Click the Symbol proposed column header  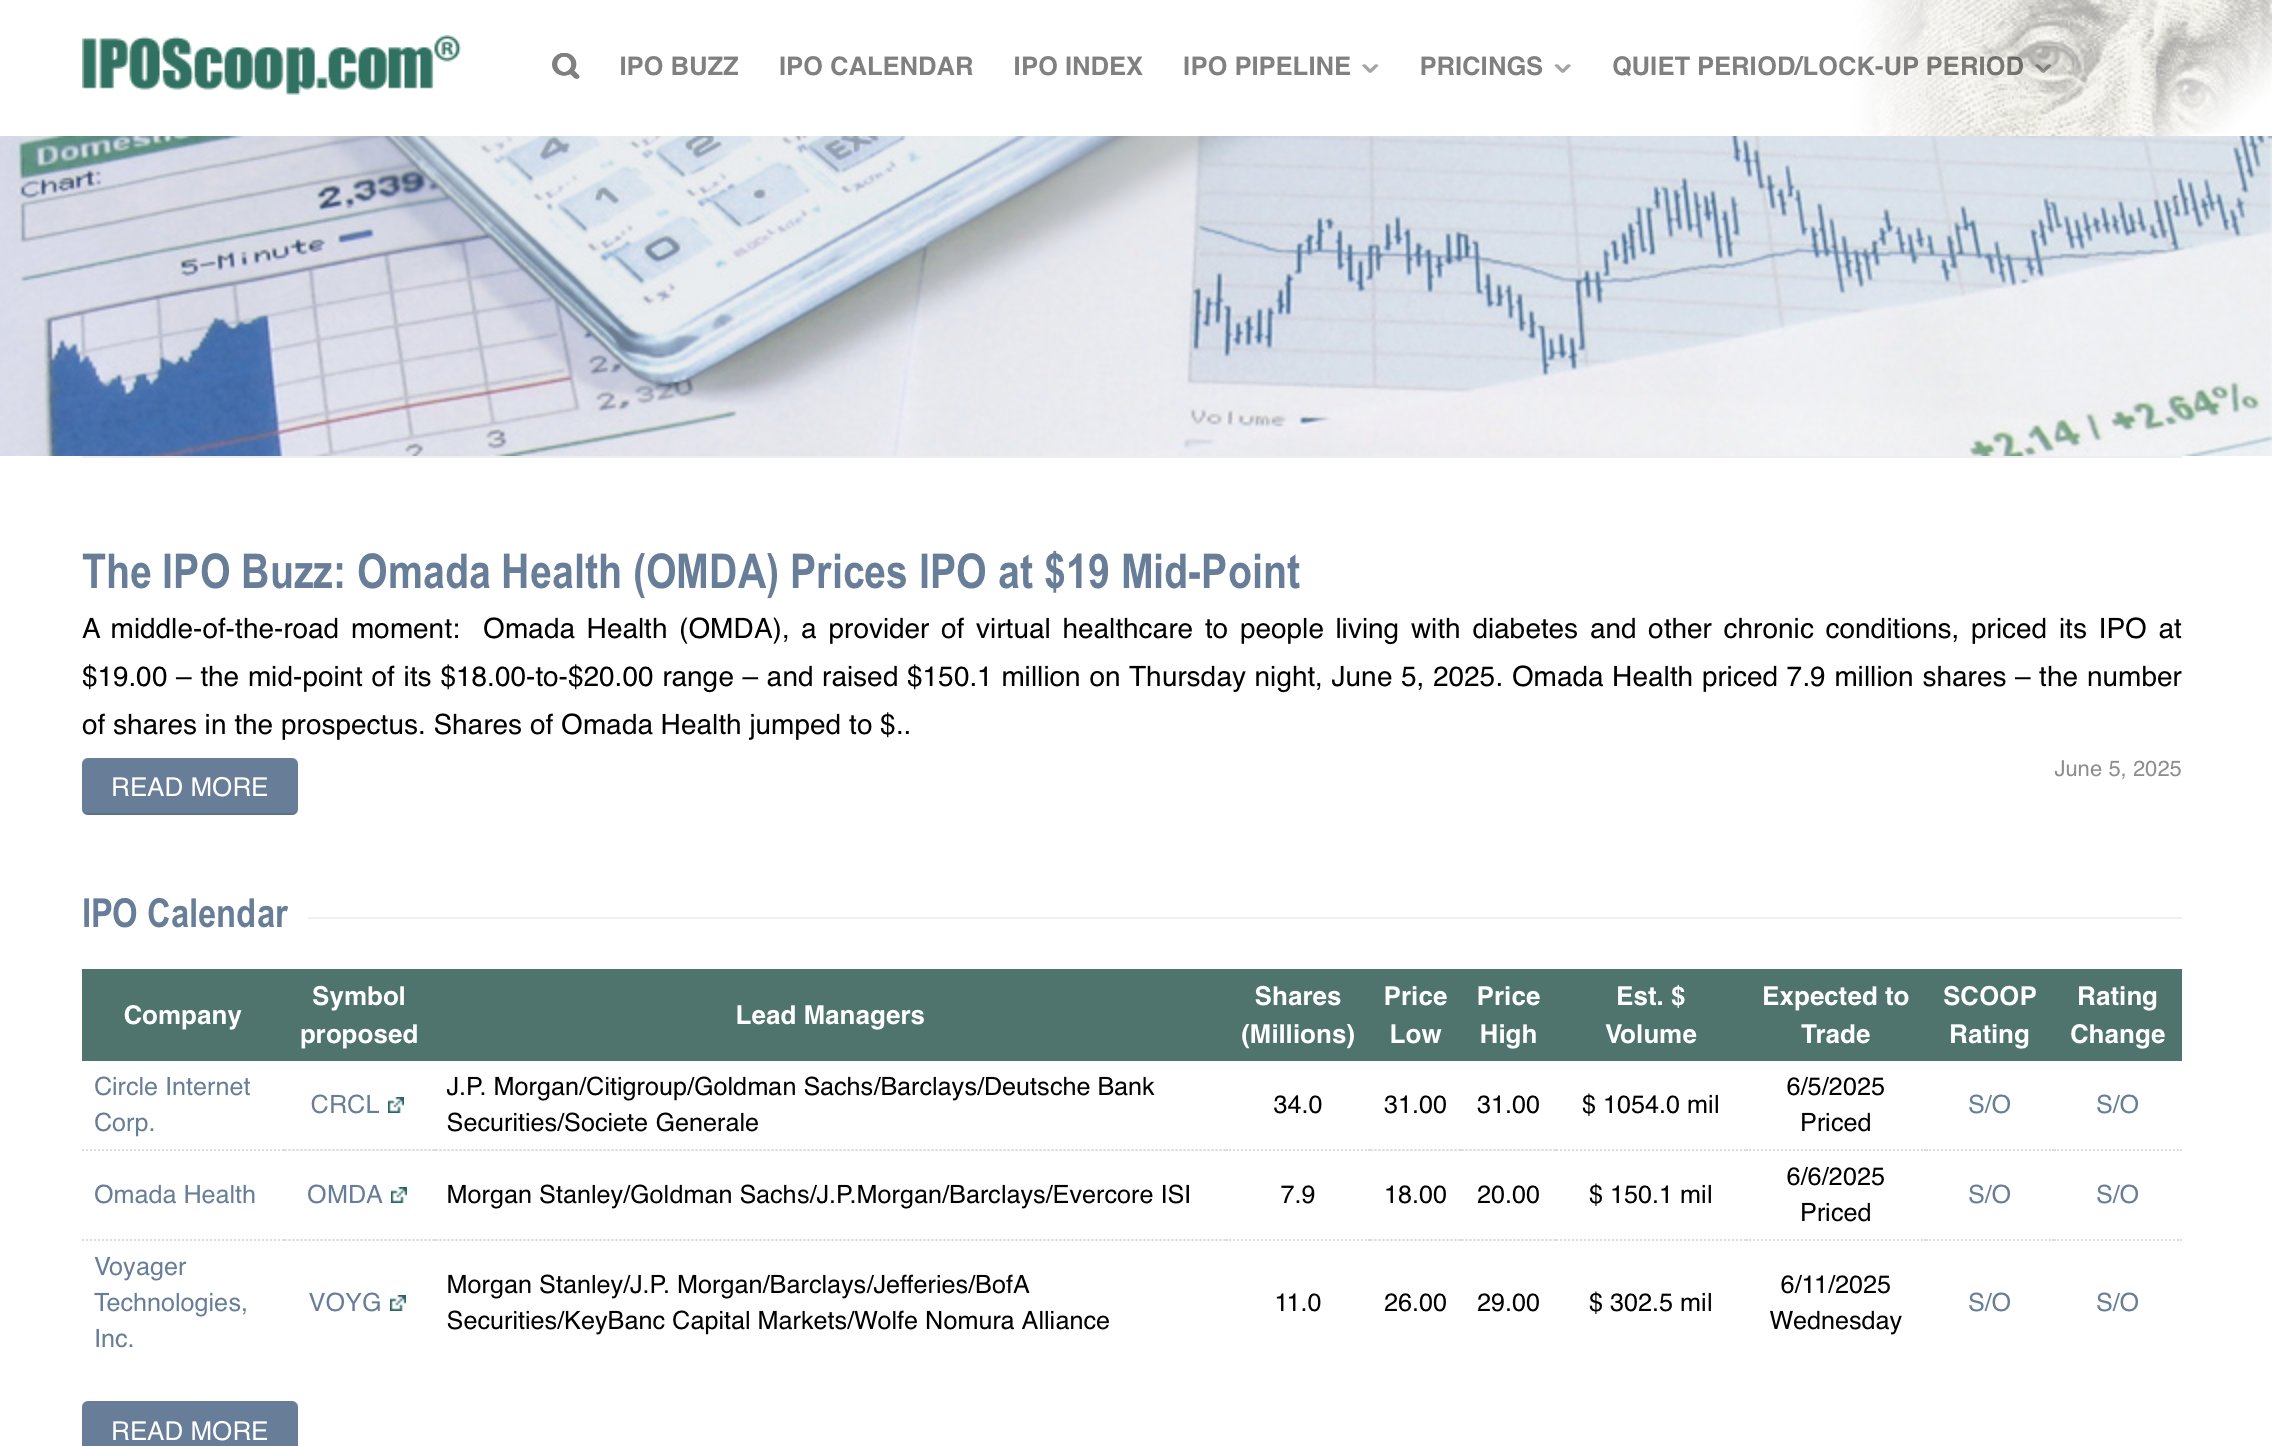pyautogui.click(x=359, y=1015)
